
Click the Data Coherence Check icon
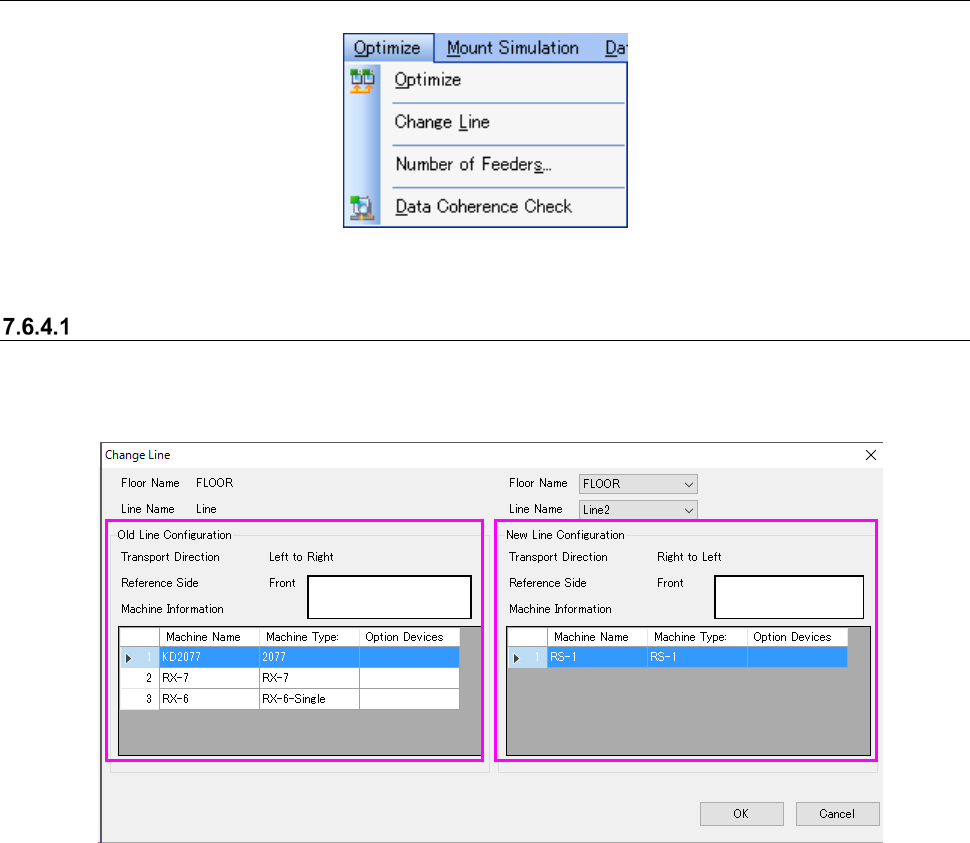pos(362,207)
